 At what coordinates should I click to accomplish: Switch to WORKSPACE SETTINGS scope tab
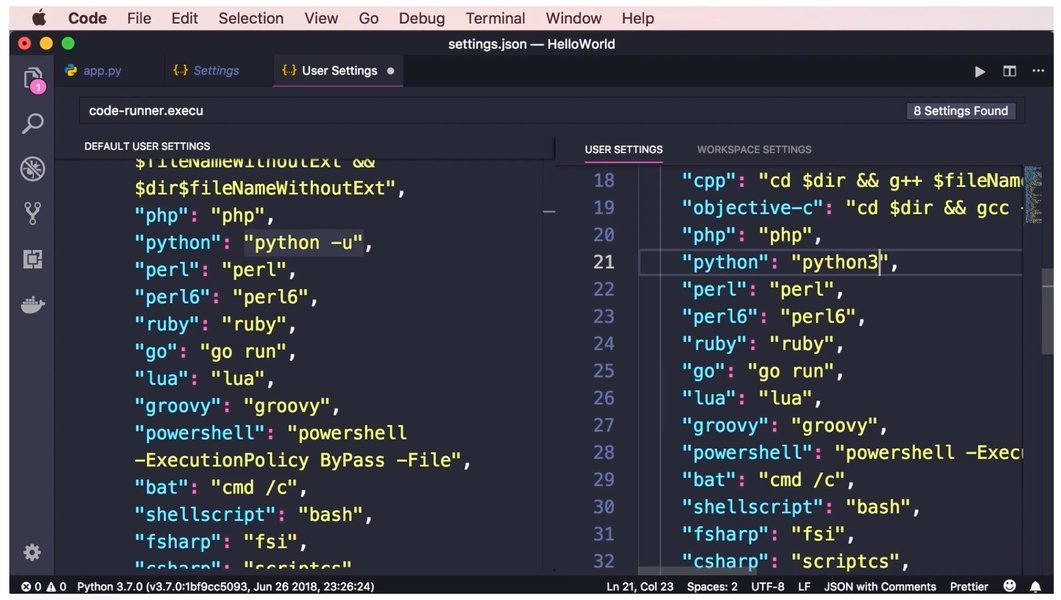754,149
